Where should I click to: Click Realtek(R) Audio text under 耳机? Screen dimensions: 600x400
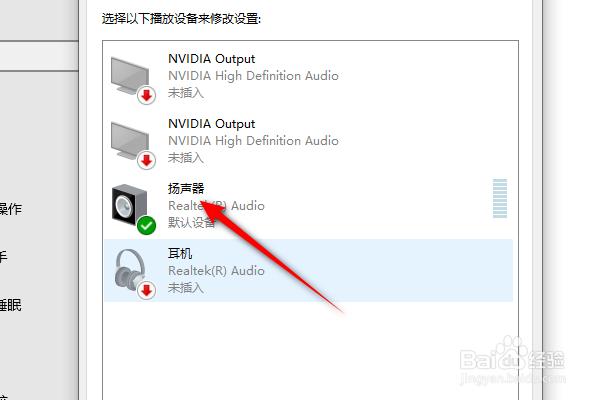click(216, 271)
